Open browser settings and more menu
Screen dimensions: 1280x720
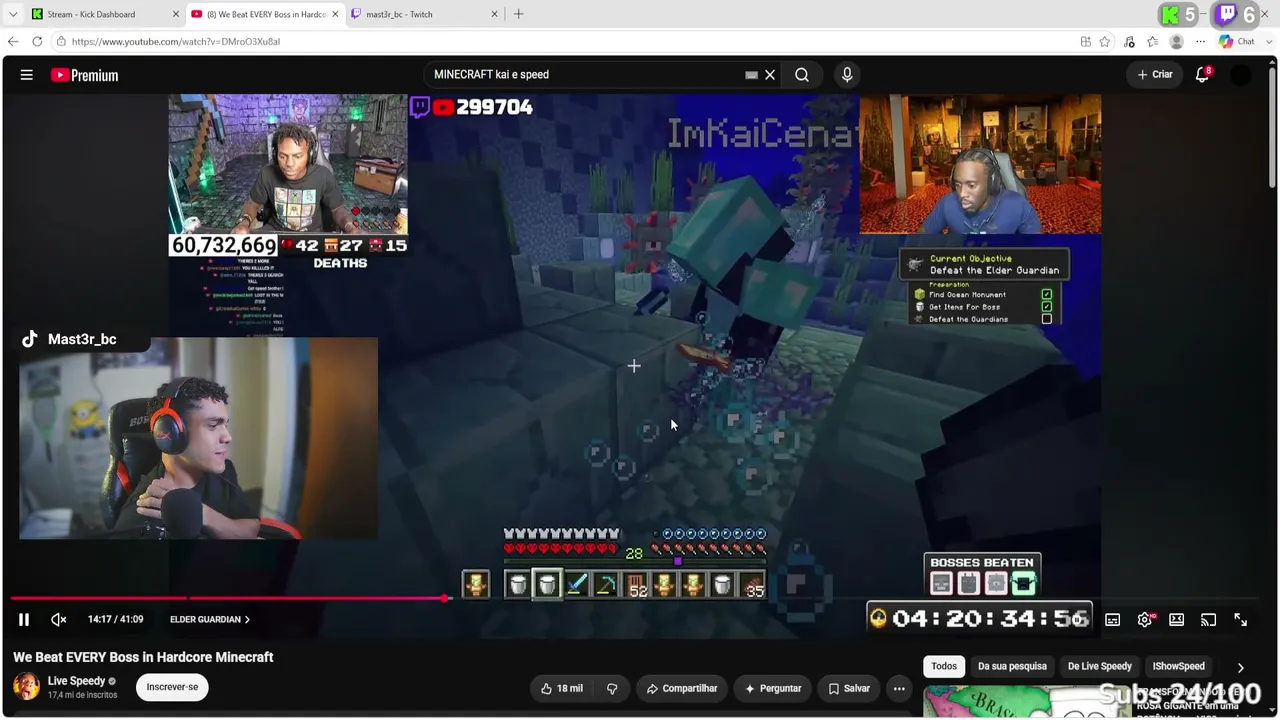point(1201,42)
